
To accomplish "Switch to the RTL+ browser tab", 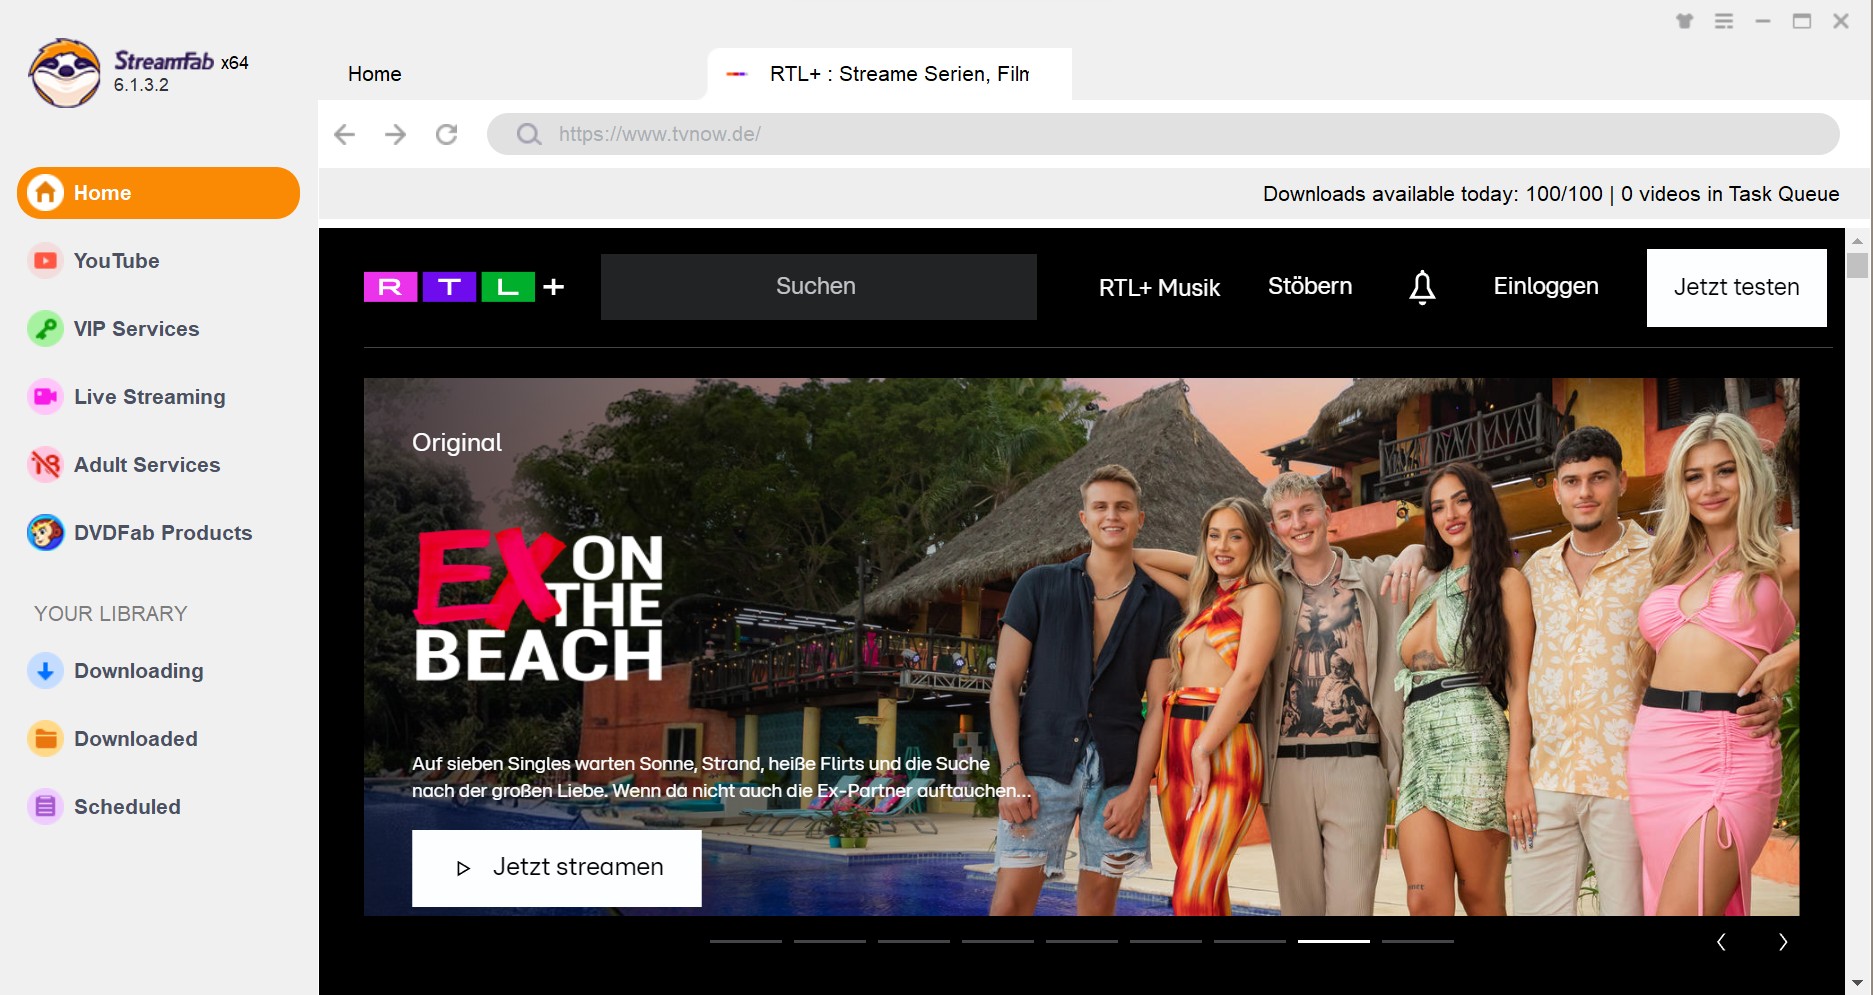I will pos(889,74).
